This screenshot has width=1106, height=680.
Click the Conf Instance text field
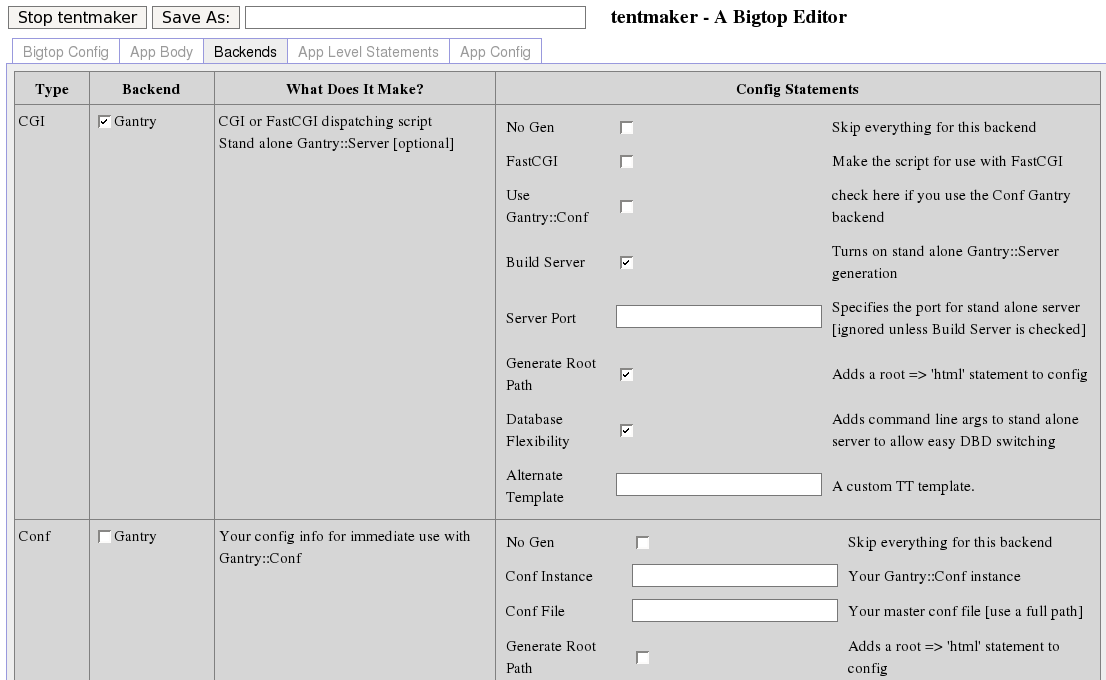pos(735,575)
